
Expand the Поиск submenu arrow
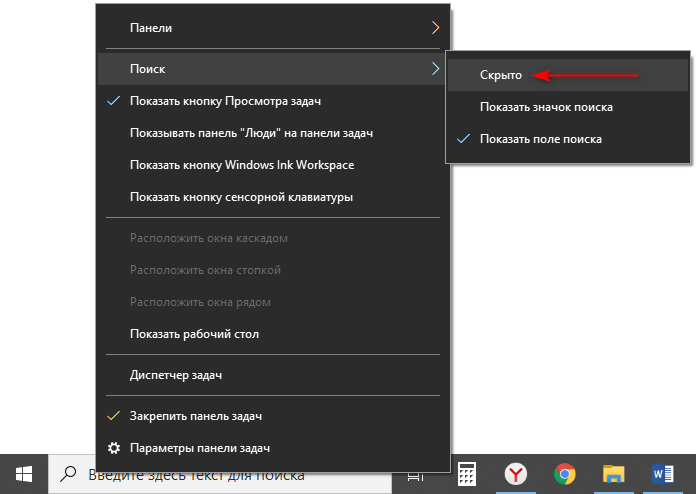tap(435, 68)
